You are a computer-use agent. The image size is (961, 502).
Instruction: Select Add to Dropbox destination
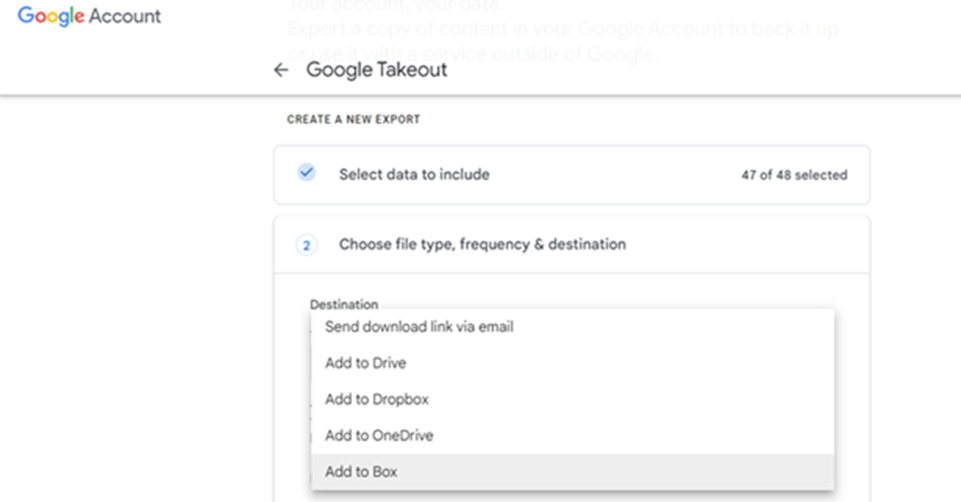[x=572, y=399]
